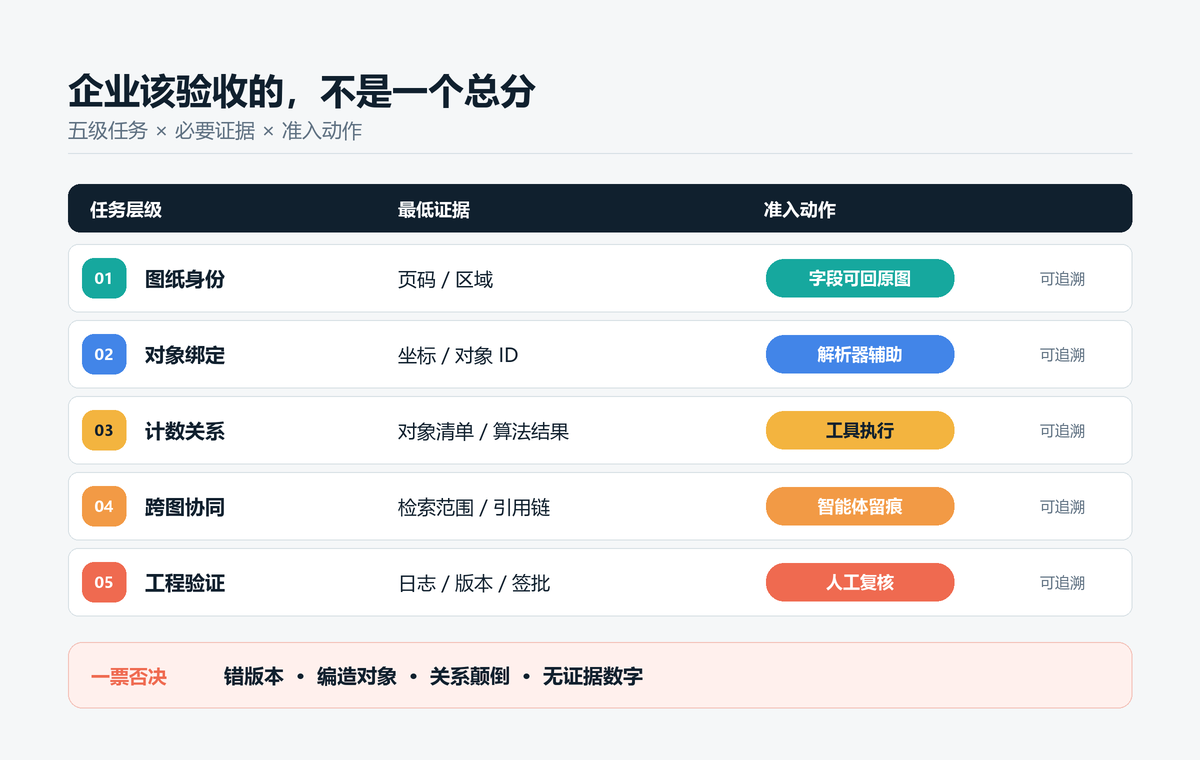Select the 跨图协同 row title
Viewport: 1200px width, 760px height.
[185, 507]
